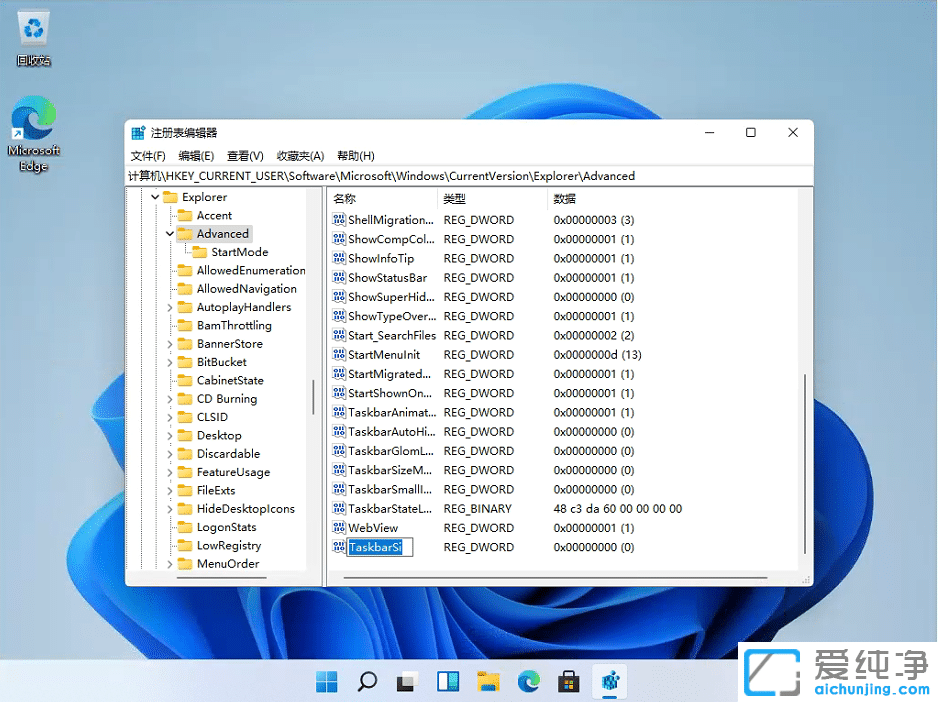Open Microsoft Store from the taskbar
Screen dimensions: 938x702
[x=569, y=681]
